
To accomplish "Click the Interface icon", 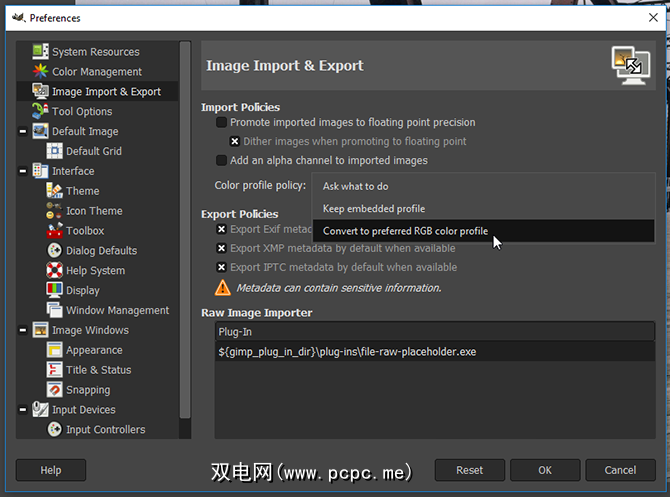I will click(41, 171).
